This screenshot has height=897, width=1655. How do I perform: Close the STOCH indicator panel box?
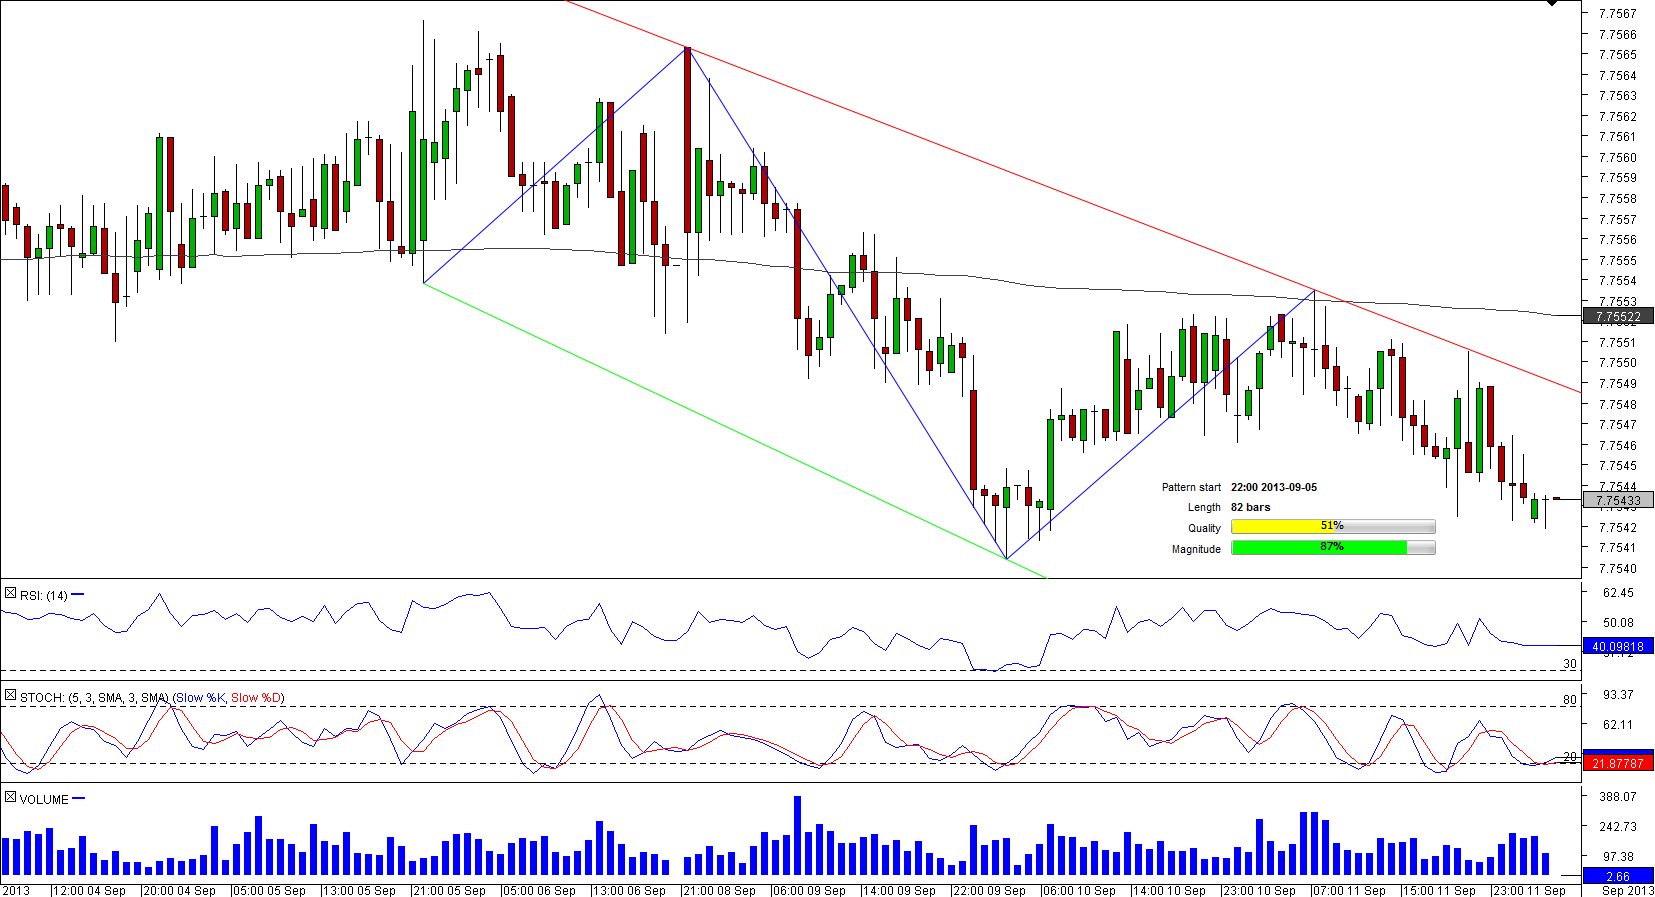click(10, 696)
